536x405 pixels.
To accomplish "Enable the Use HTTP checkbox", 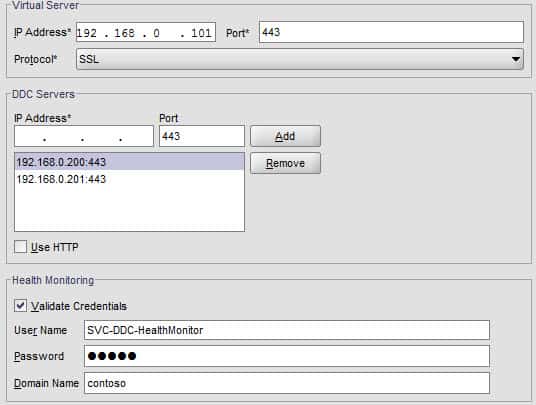I will pos(21,247).
